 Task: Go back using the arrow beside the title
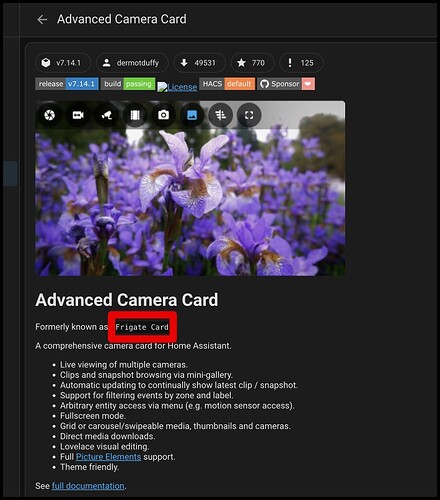click(x=42, y=20)
